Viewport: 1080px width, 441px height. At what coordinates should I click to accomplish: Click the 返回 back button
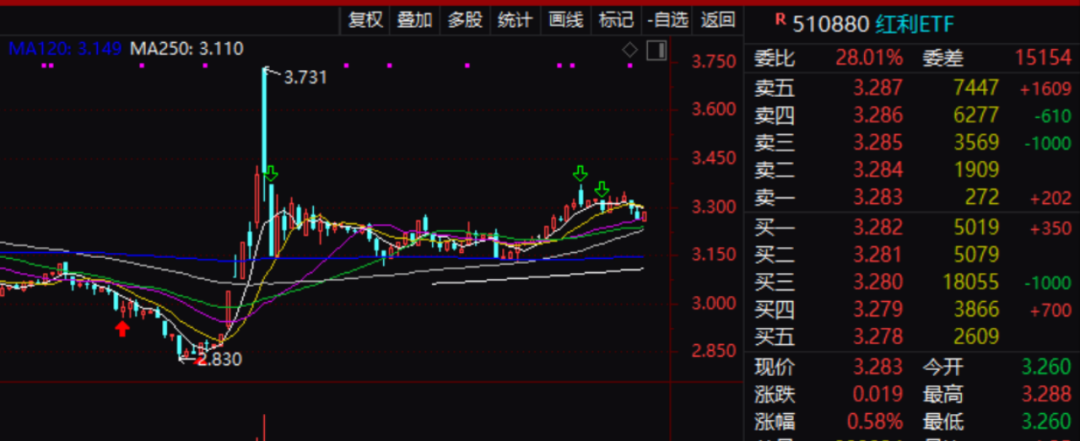[x=718, y=19]
